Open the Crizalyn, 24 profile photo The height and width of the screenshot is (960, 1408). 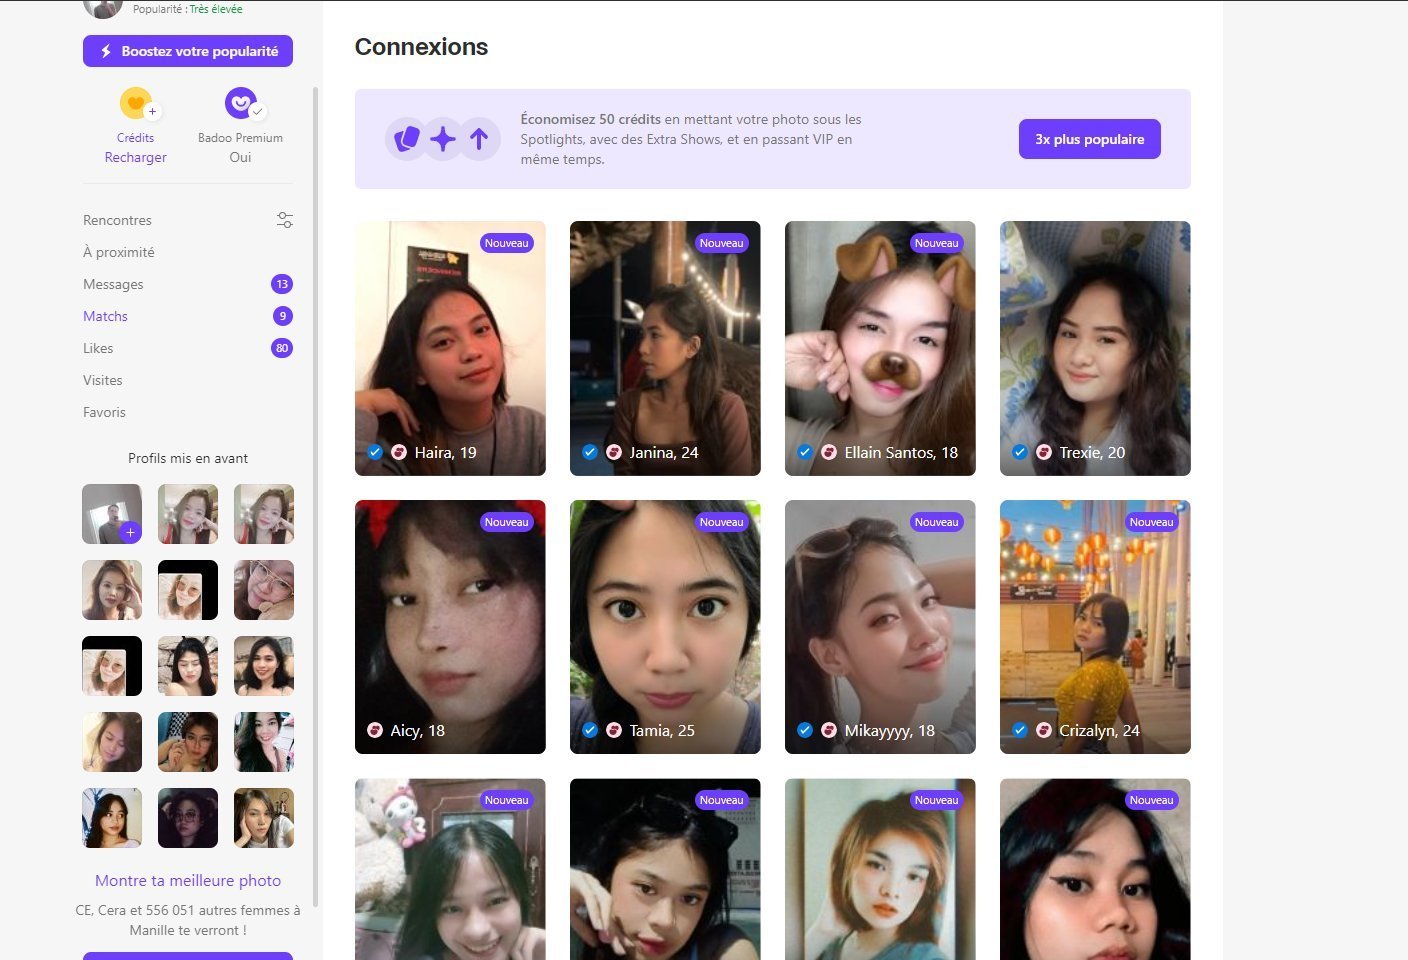1095,626
